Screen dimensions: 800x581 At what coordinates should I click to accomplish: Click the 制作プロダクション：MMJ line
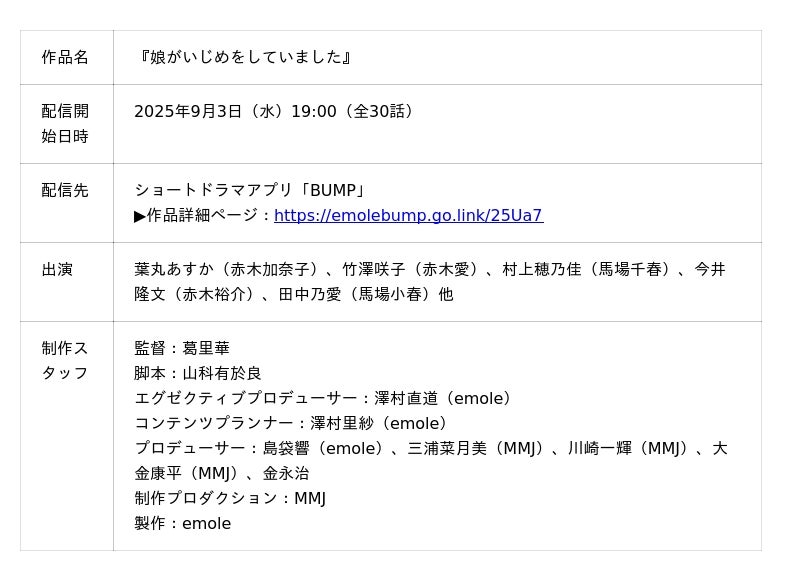click(230, 498)
